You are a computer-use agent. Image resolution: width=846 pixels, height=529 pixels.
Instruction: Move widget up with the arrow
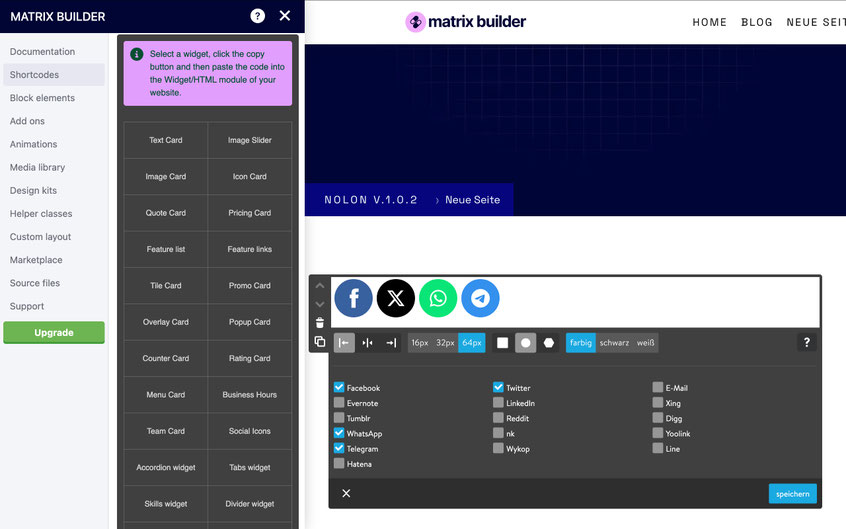pos(319,286)
